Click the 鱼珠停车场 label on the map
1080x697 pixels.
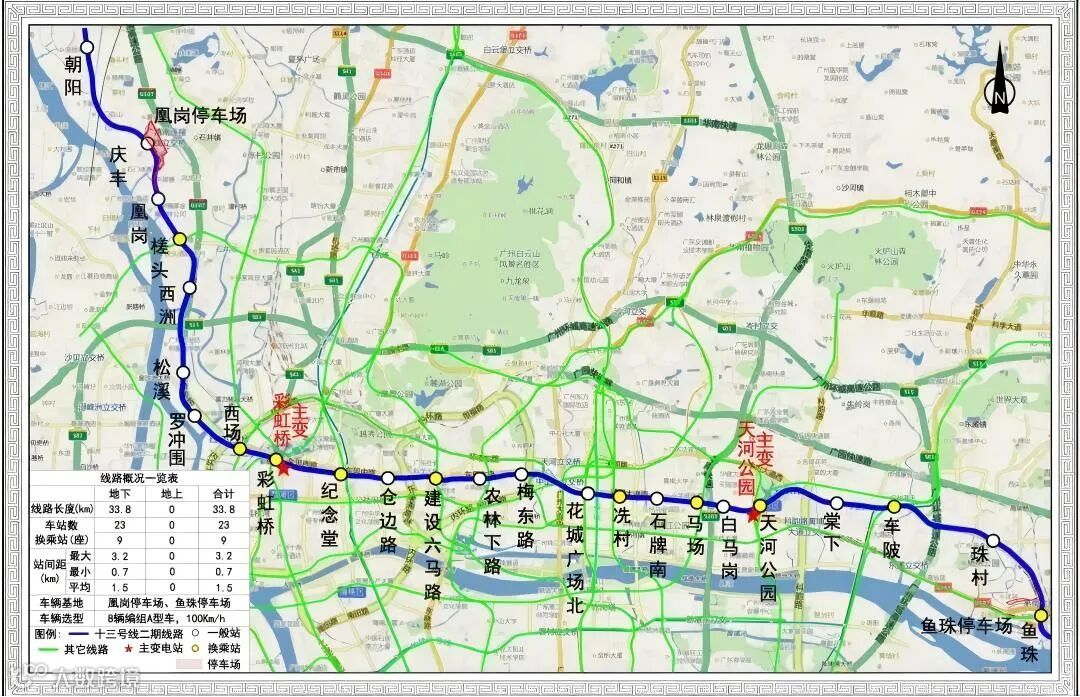click(967, 625)
